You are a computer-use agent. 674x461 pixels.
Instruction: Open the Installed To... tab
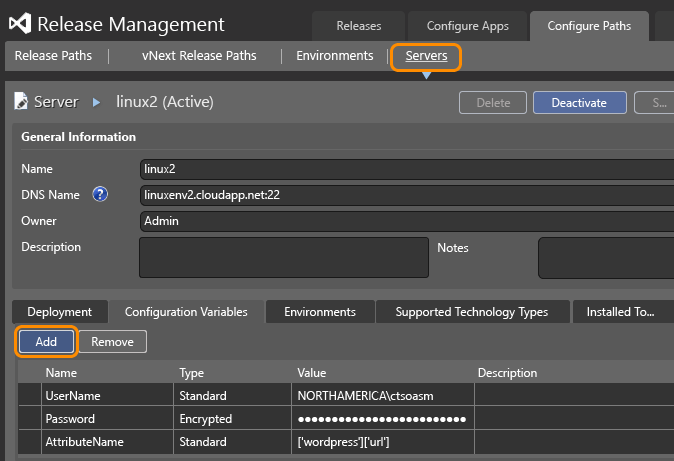pyautogui.click(x=621, y=312)
